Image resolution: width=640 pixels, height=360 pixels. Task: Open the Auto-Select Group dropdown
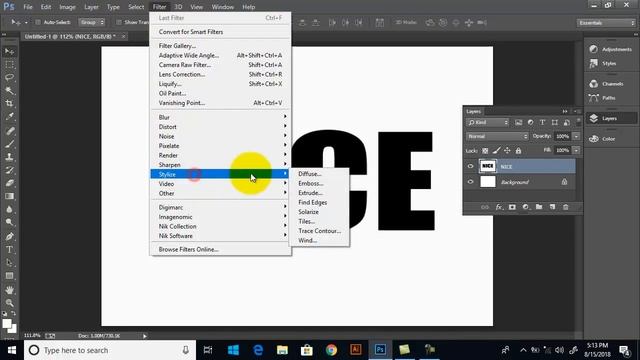point(92,22)
